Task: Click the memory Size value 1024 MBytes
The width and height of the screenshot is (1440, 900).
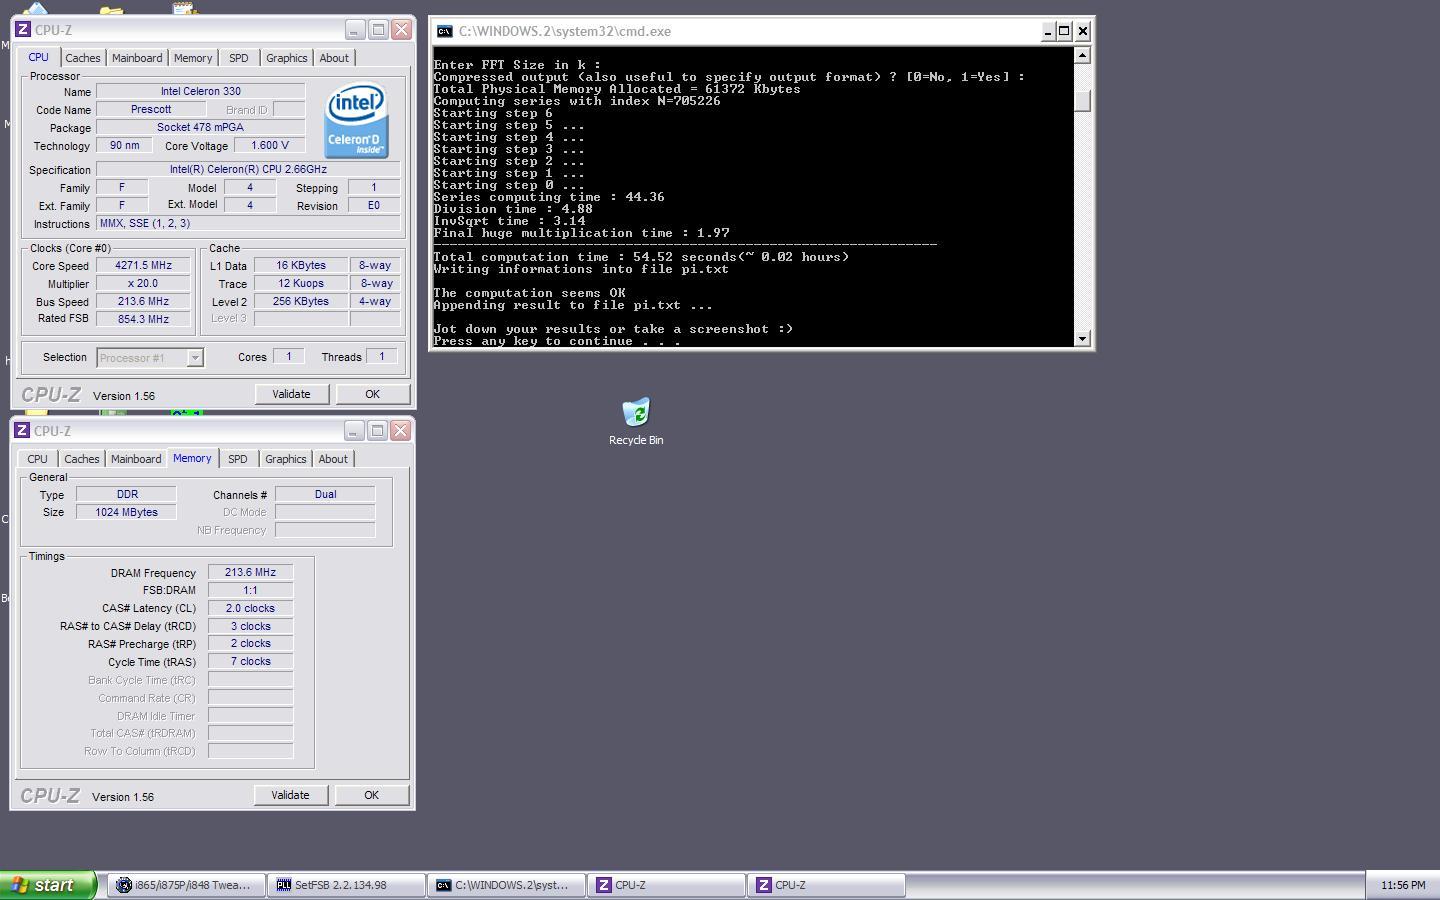Action: [x=126, y=512]
